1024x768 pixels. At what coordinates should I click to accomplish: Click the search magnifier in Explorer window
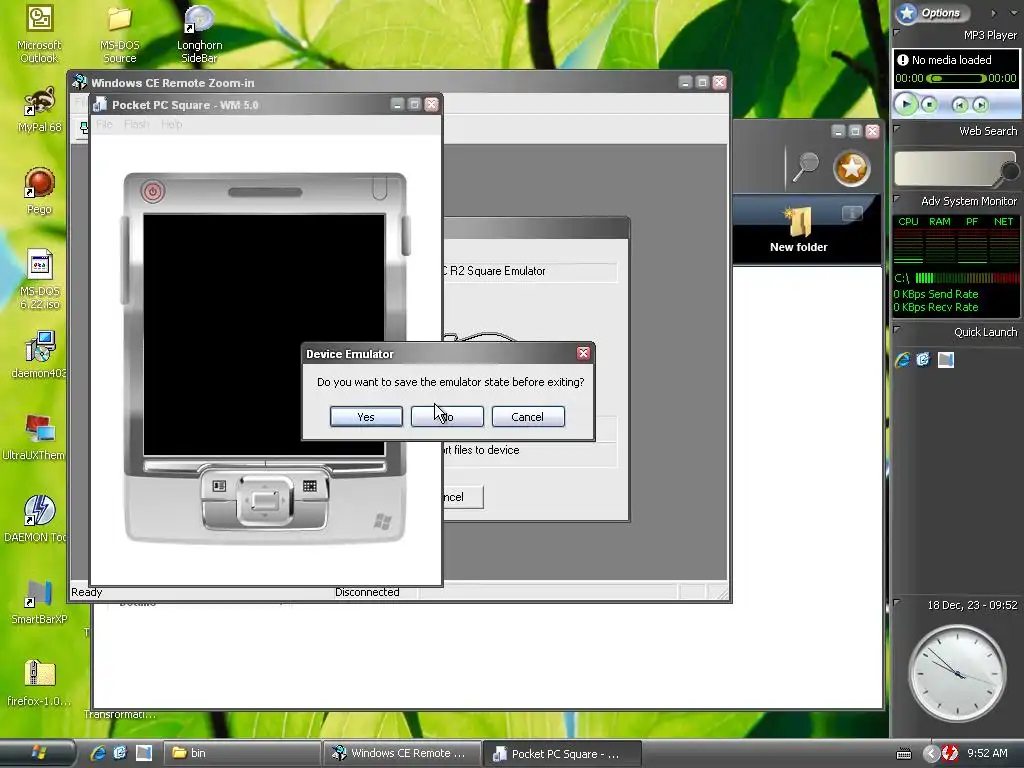806,167
